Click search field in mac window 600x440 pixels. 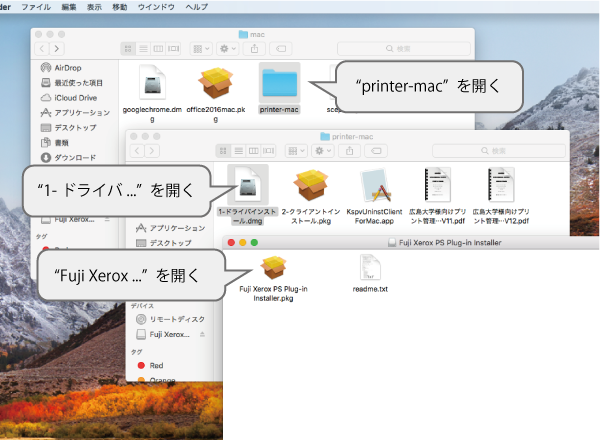tap(403, 49)
